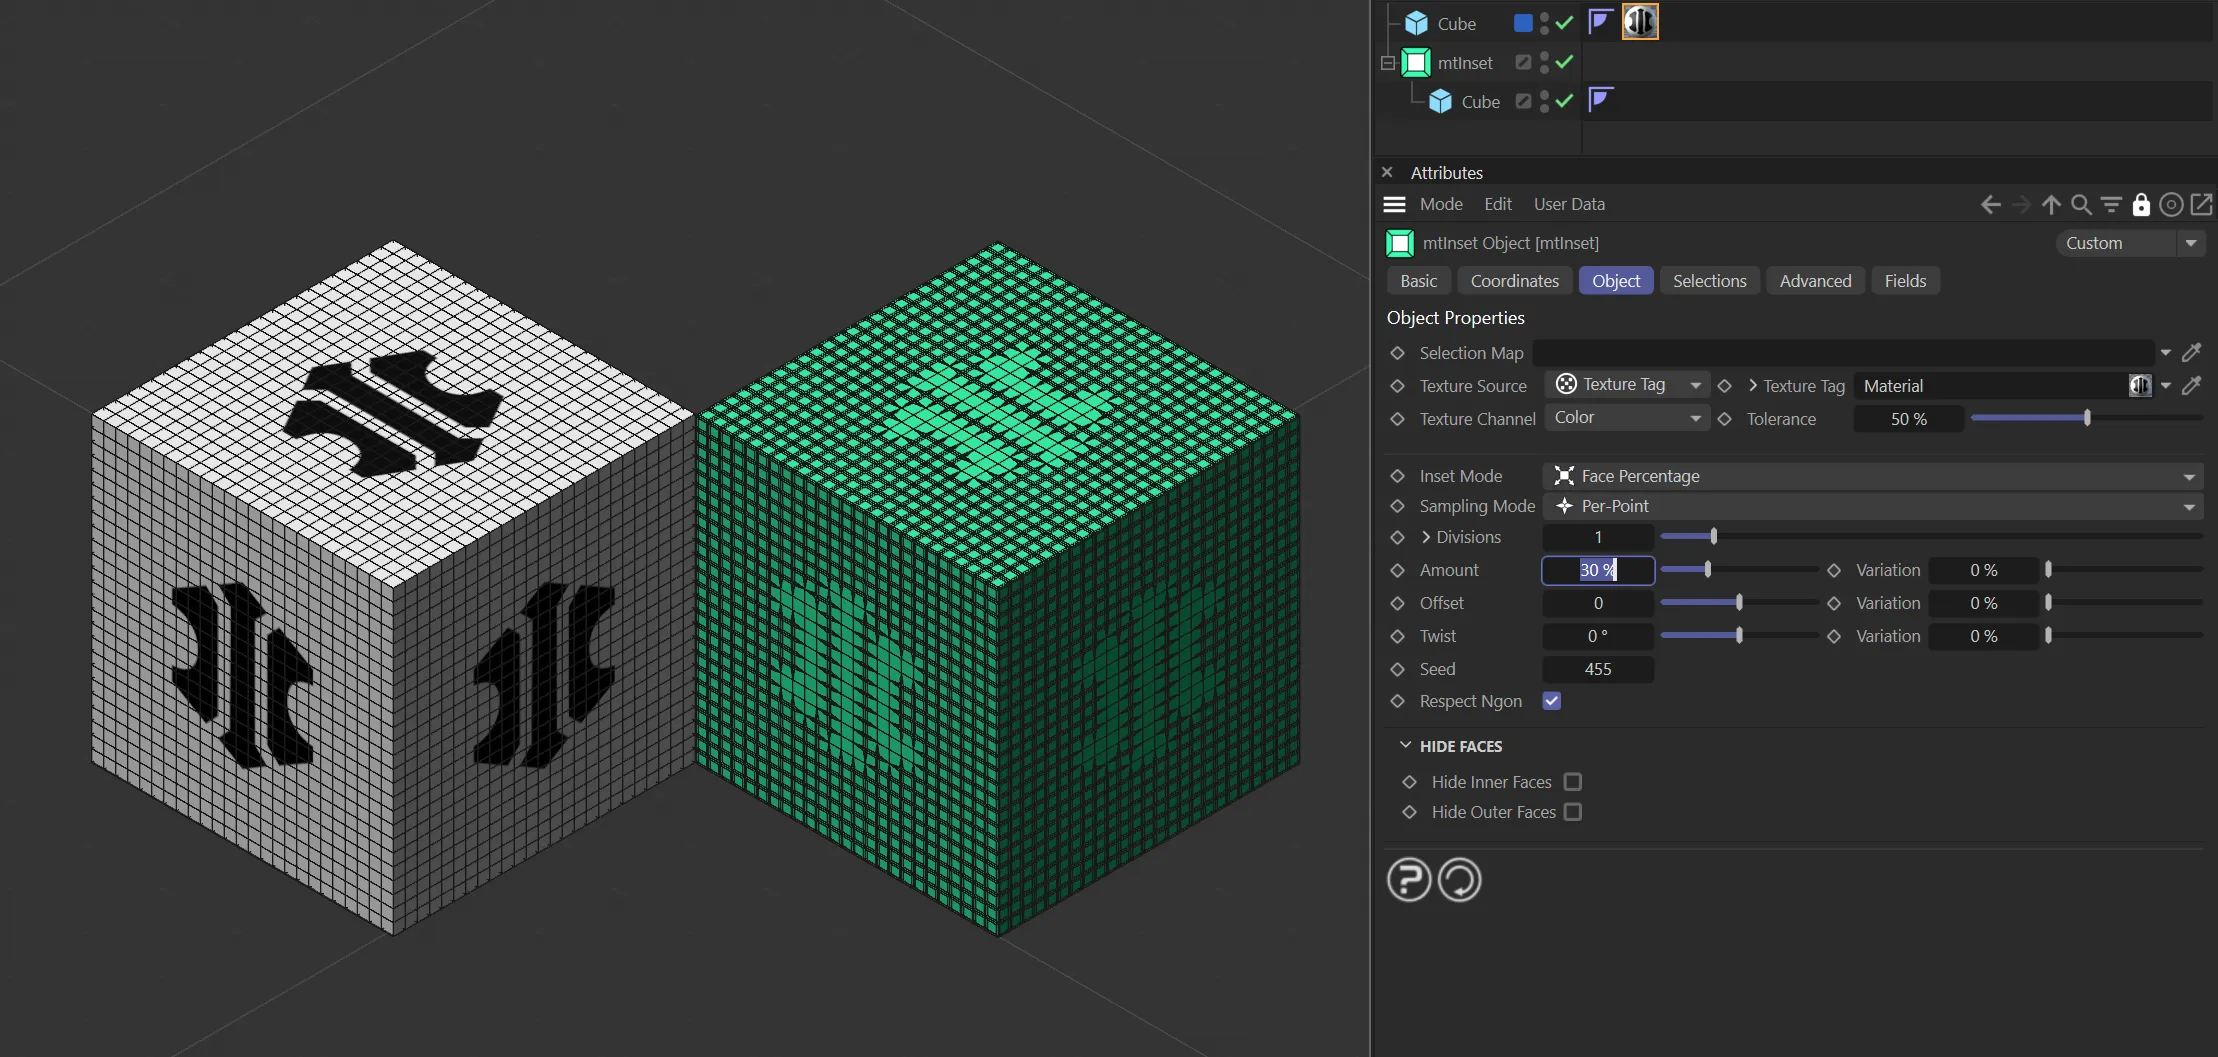
Task: Click the search icon in the Attributes panel
Action: click(x=2081, y=205)
